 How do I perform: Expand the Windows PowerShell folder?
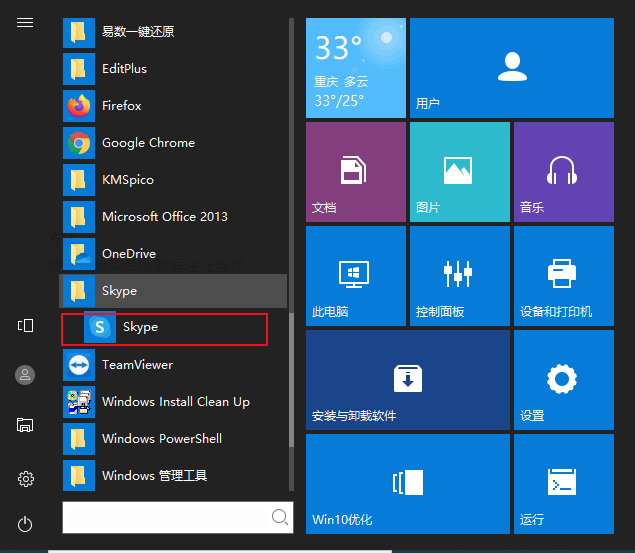coord(174,439)
